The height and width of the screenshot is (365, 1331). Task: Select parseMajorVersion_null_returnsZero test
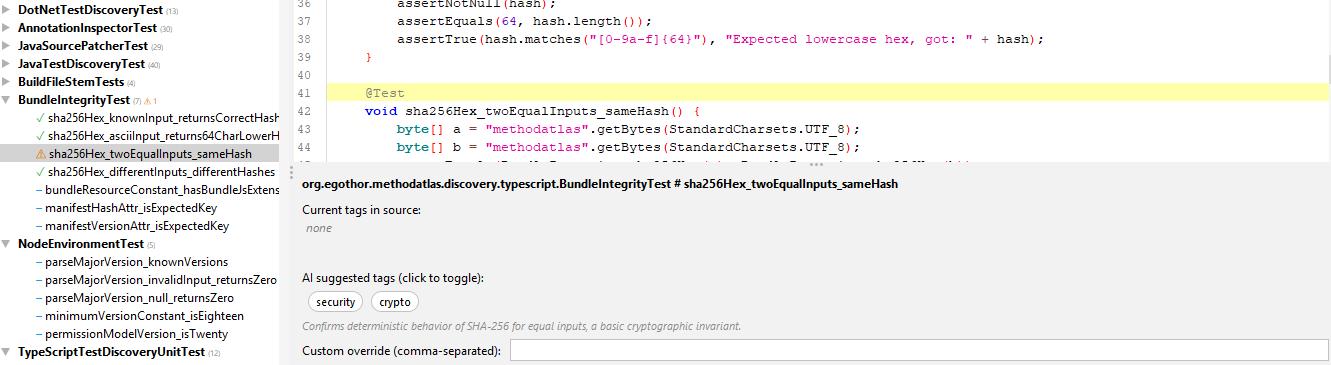tap(140, 298)
